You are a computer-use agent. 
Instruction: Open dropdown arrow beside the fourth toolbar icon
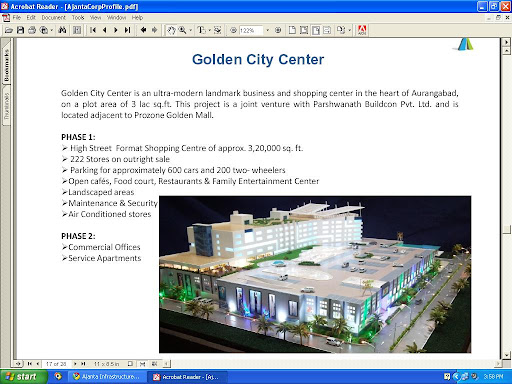click(52, 30)
